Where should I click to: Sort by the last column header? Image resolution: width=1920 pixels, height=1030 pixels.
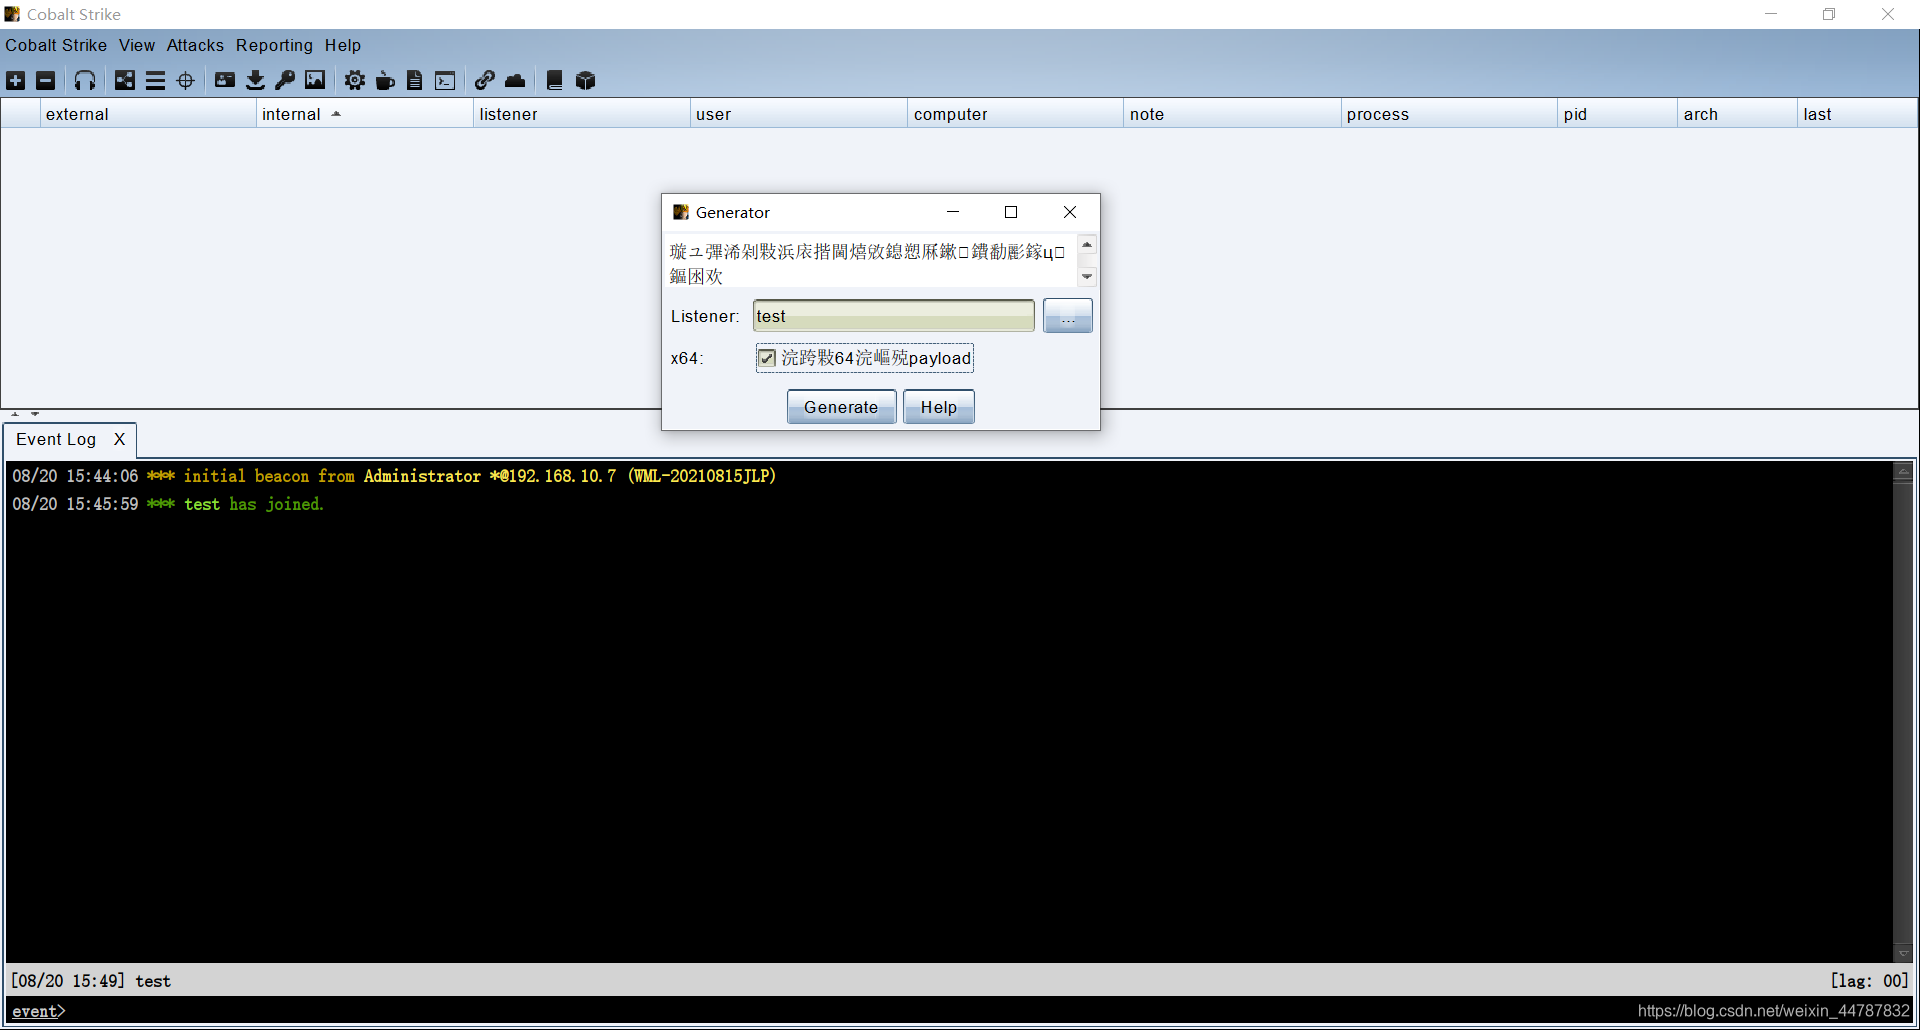pyautogui.click(x=1857, y=114)
